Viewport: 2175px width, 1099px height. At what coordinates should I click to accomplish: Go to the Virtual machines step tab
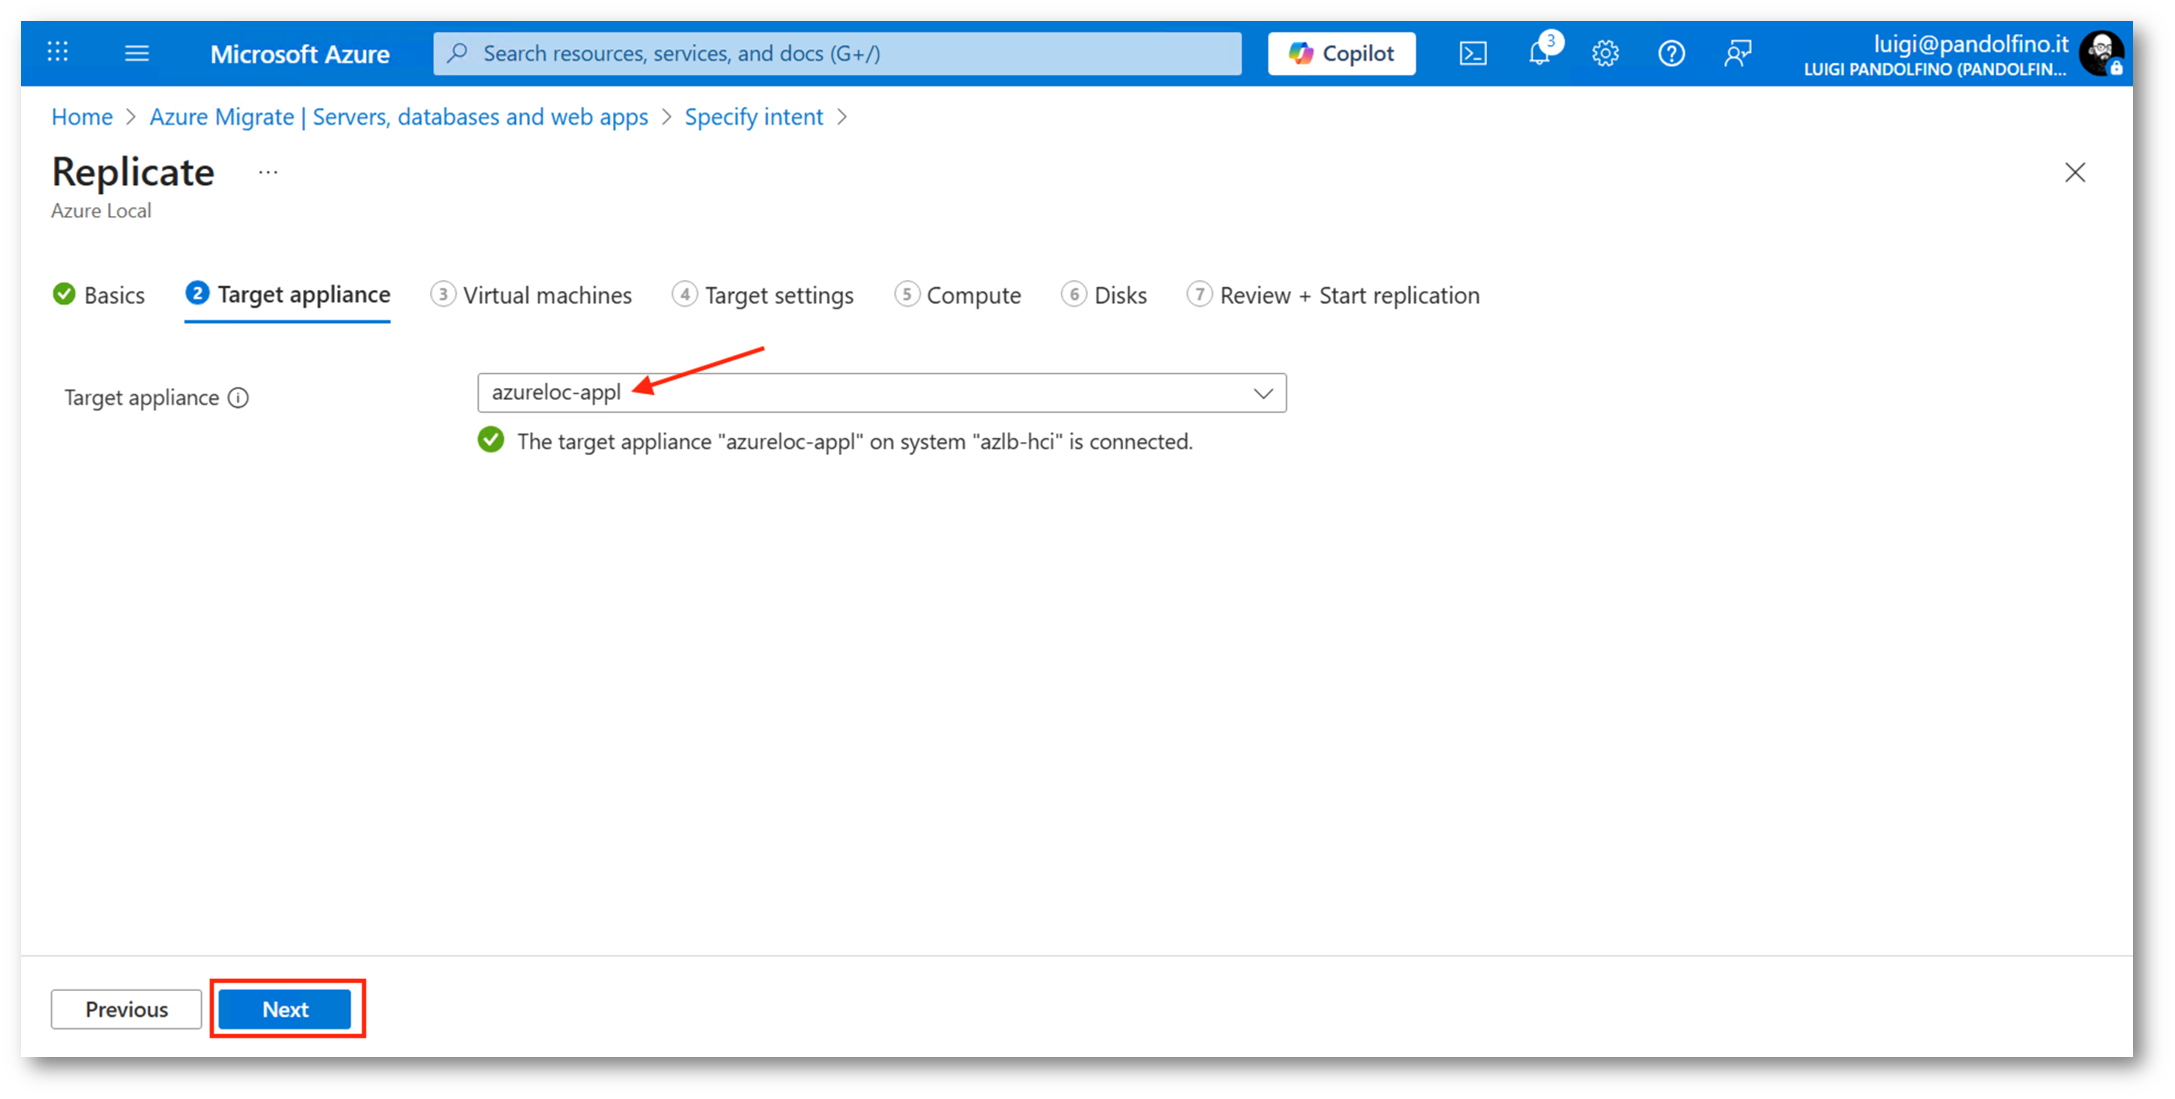coord(531,295)
